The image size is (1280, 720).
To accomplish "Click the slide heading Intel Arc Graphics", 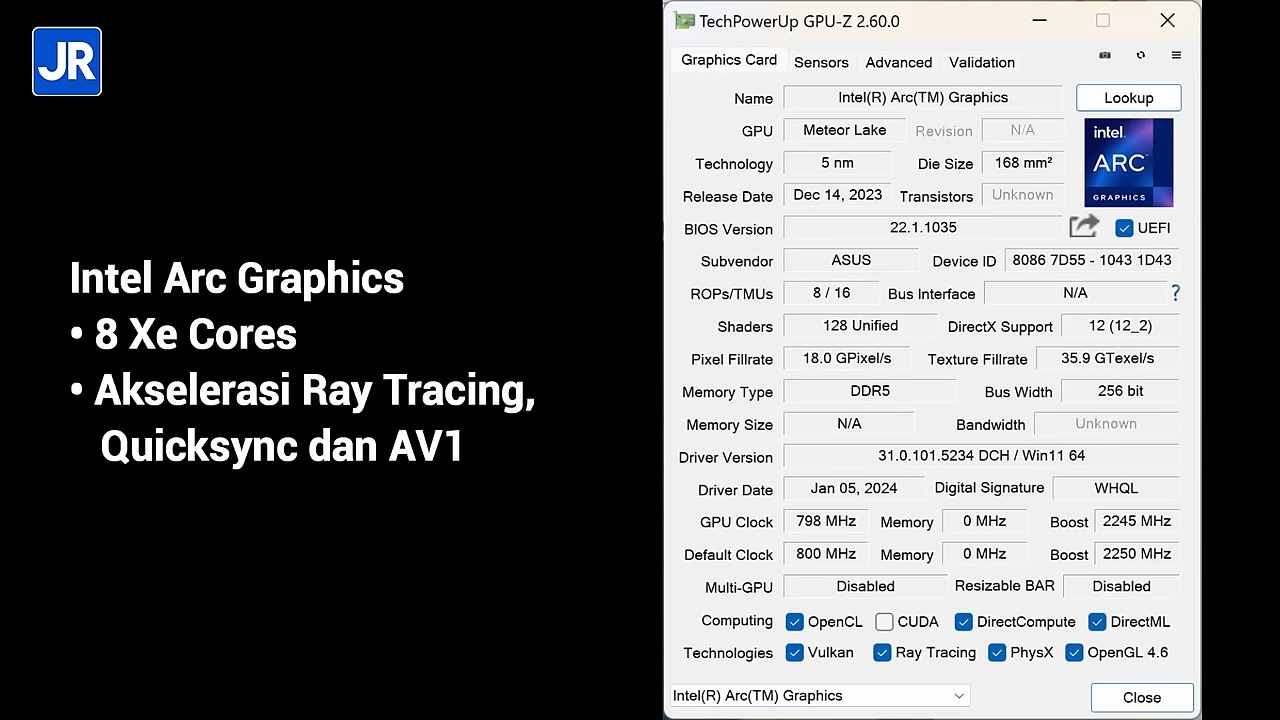I will click(x=237, y=278).
